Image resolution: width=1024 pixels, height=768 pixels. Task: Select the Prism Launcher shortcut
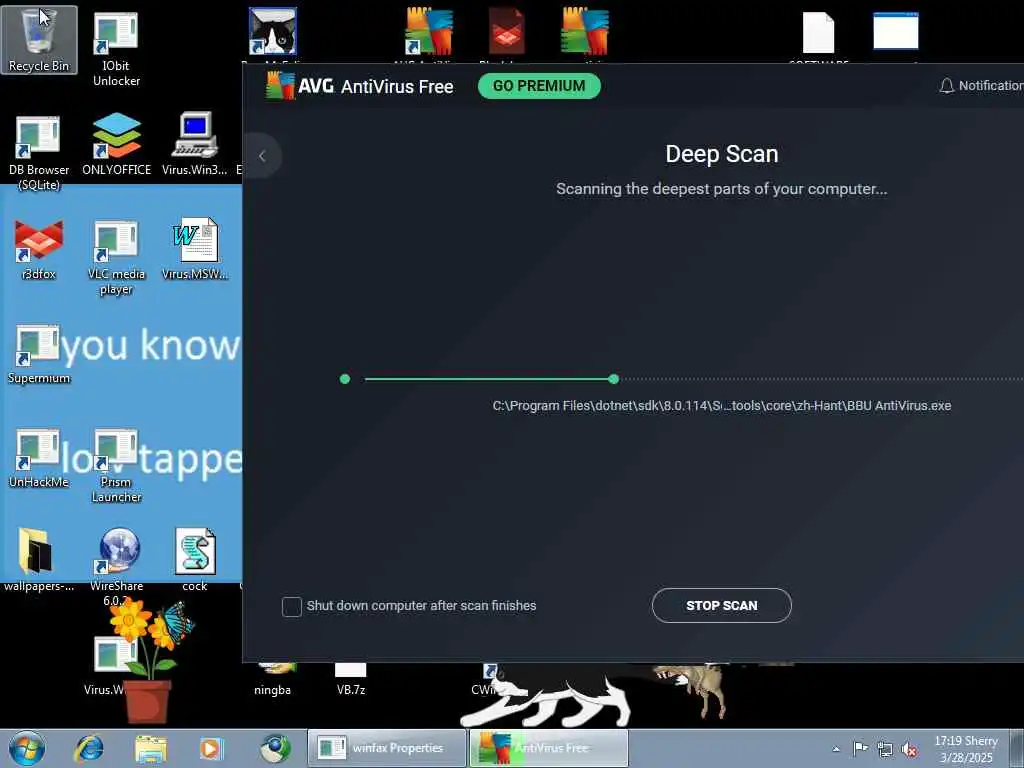coord(116,465)
